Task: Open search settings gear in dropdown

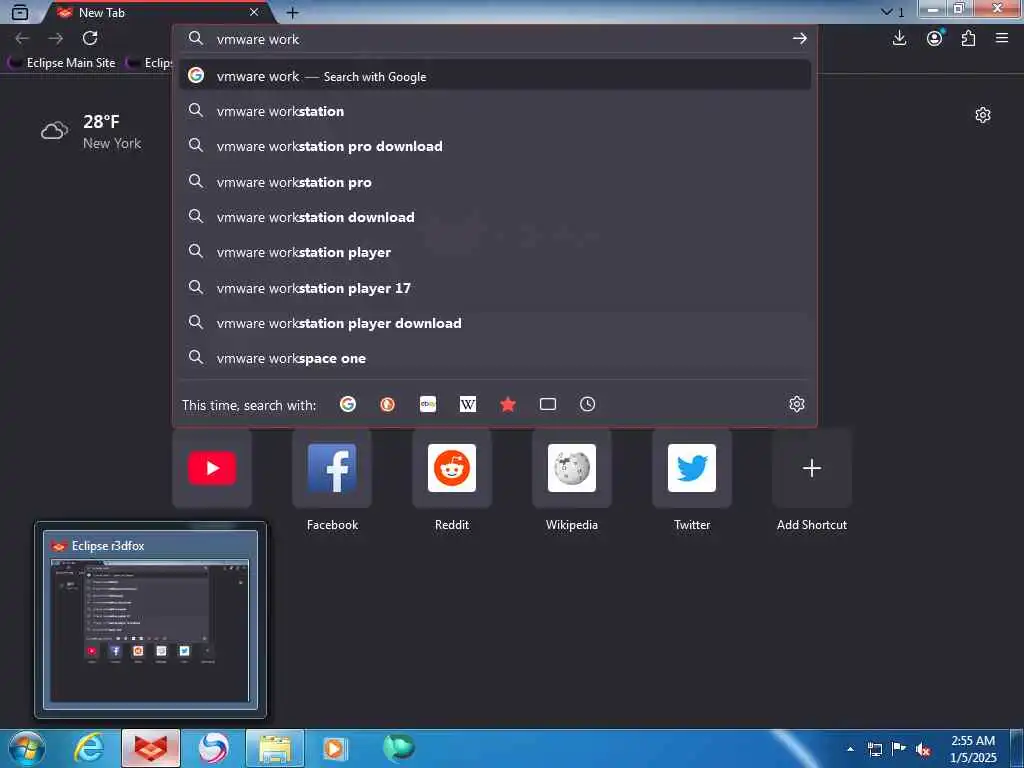Action: pyautogui.click(x=796, y=404)
